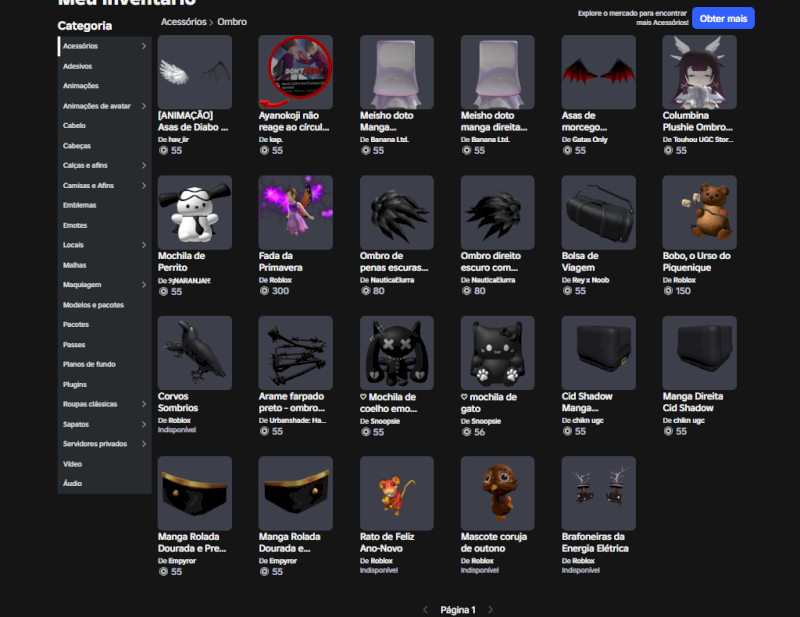Open the mochila de gato thumbnail
Screen dimensions: 800x617
[x=497, y=353]
